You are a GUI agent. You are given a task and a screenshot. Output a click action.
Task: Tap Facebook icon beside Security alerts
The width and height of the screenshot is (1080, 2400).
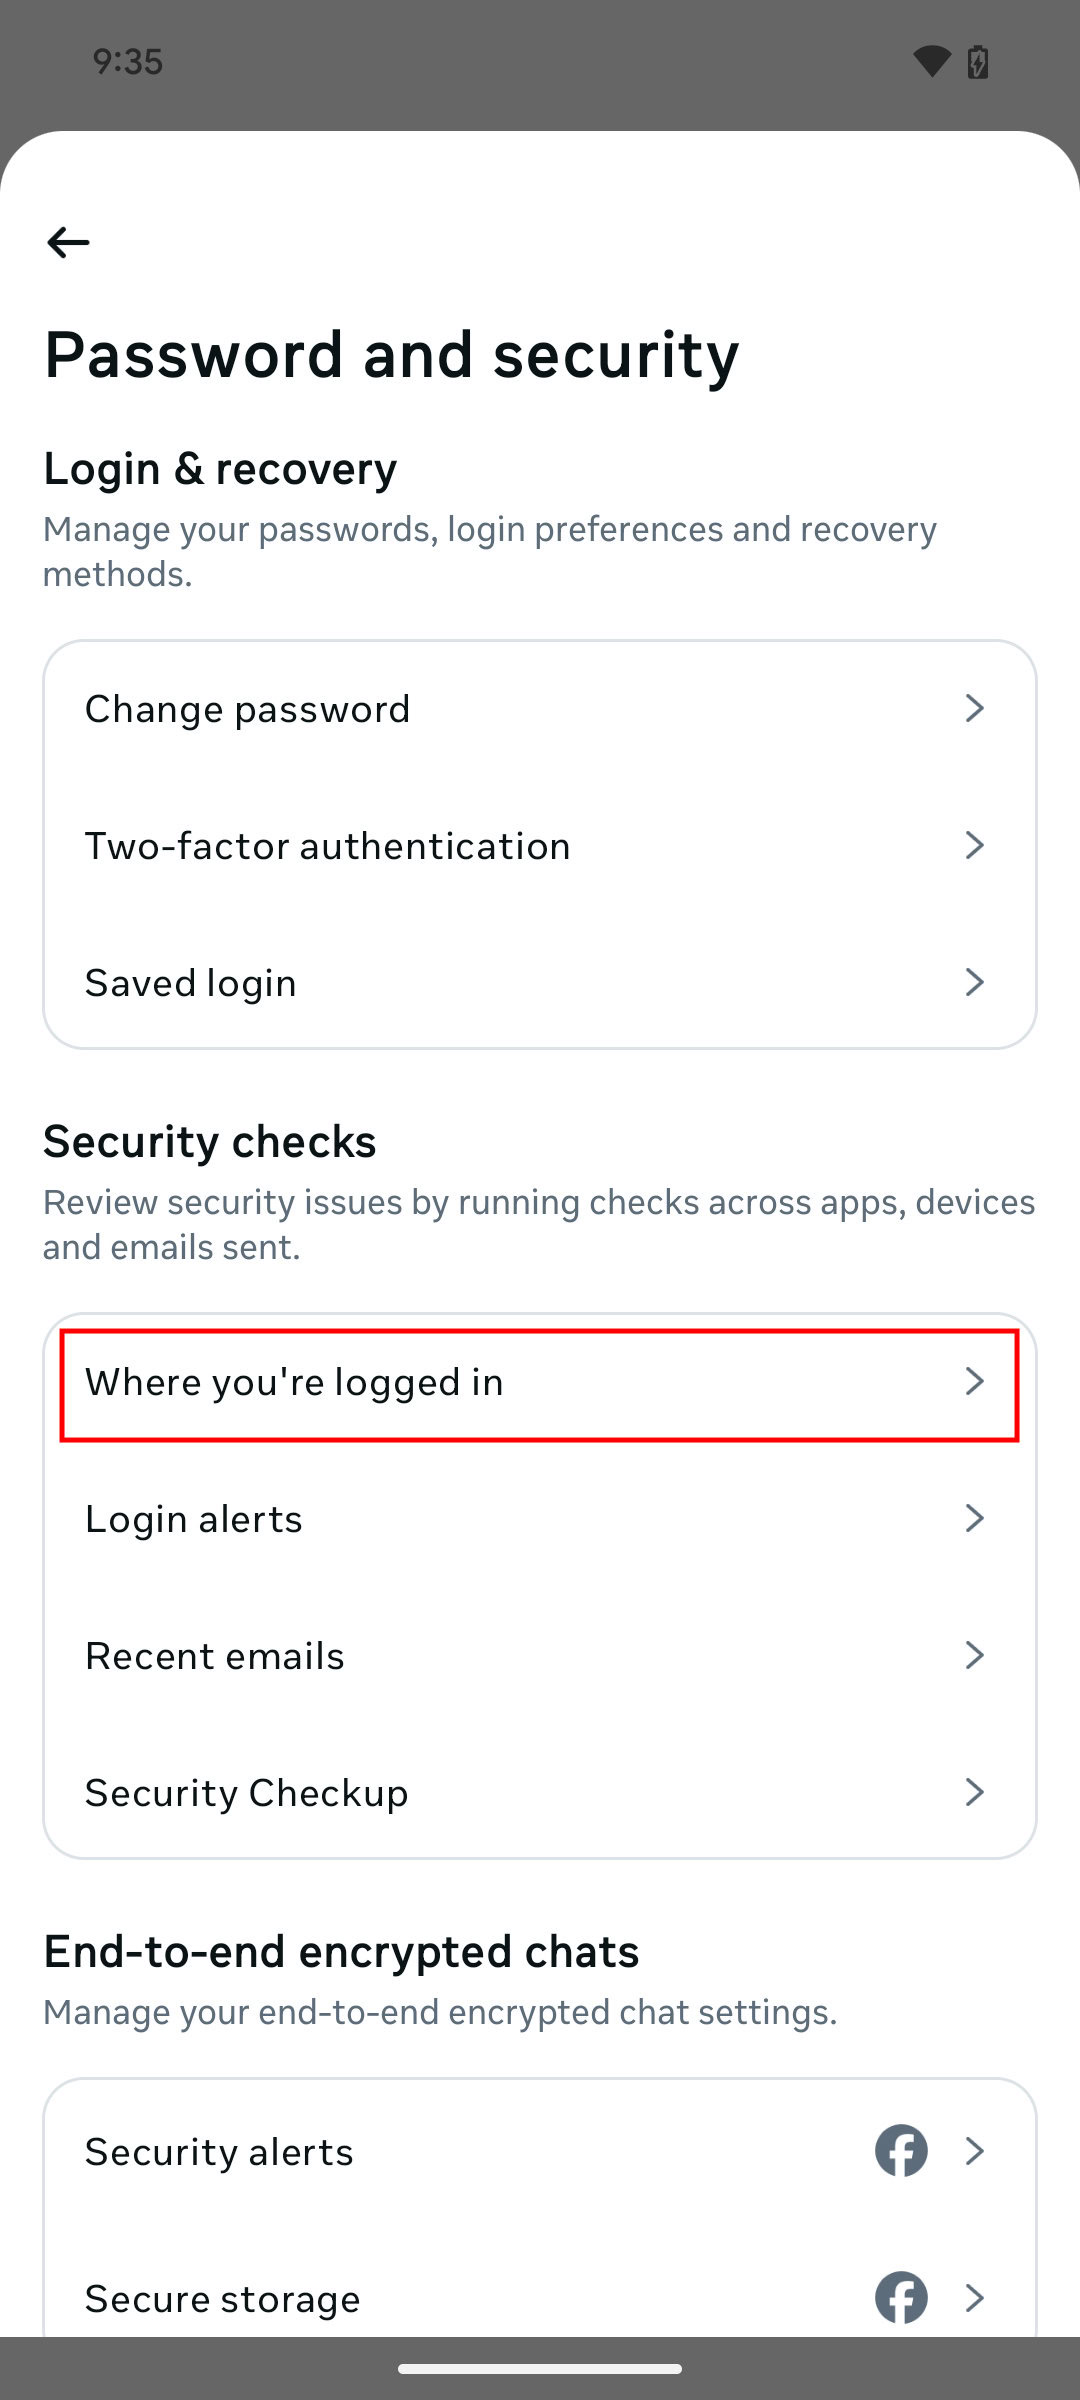coord(901,2150)
